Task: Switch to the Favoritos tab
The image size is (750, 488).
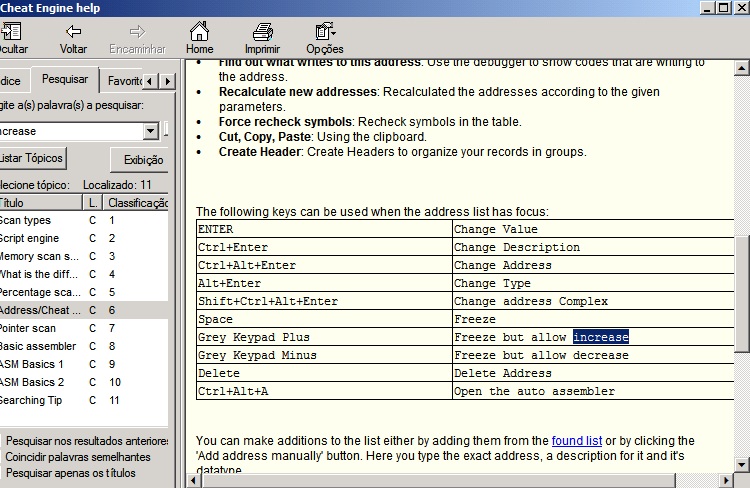Action: (x=123, y=80)
